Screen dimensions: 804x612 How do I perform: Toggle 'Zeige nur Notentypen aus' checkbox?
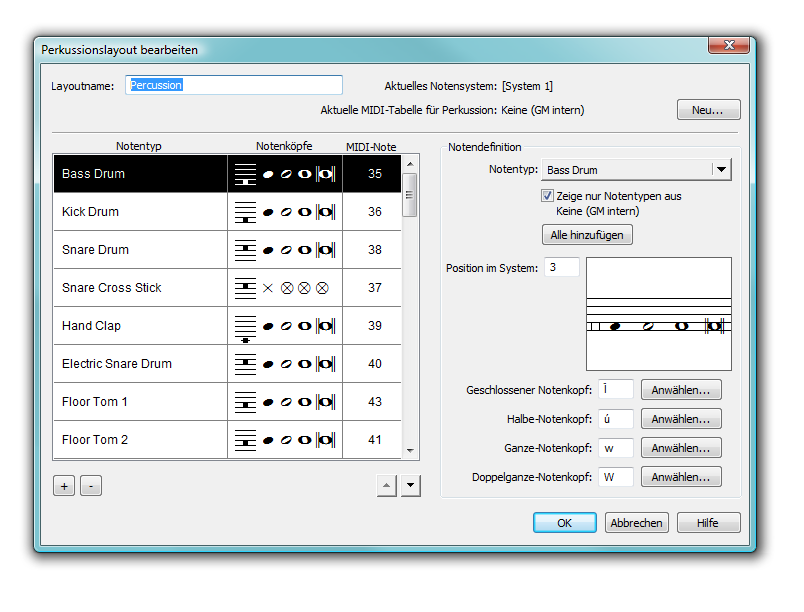(547, 196)
